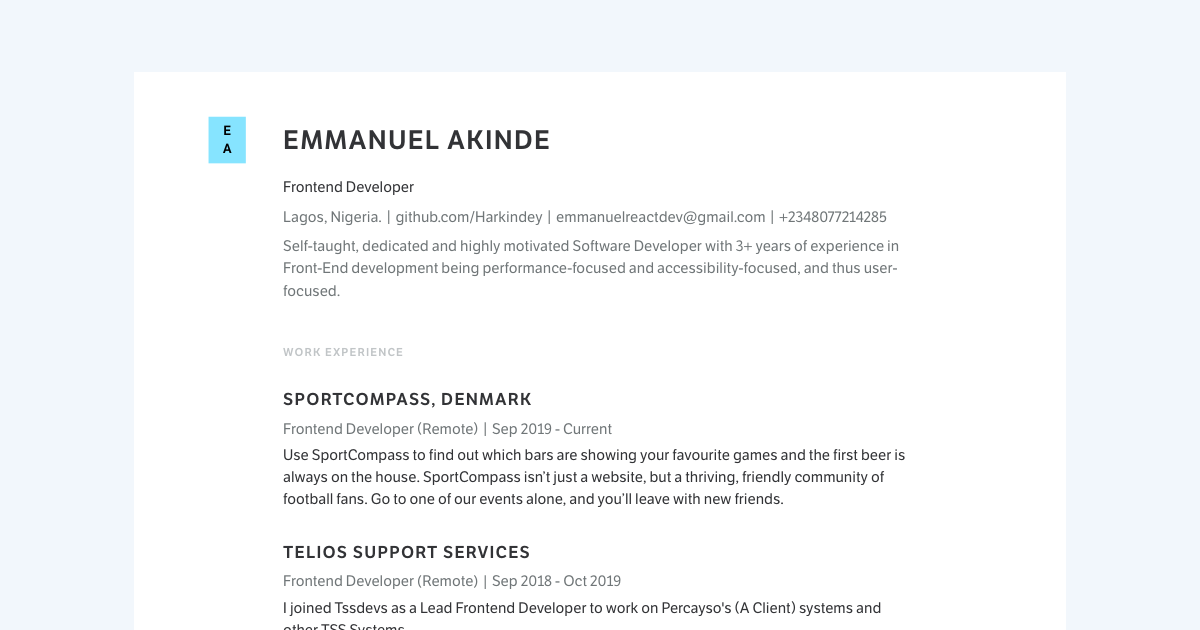
Task: Select the SportCompass, Denmark heading
Action: point(407,400)
